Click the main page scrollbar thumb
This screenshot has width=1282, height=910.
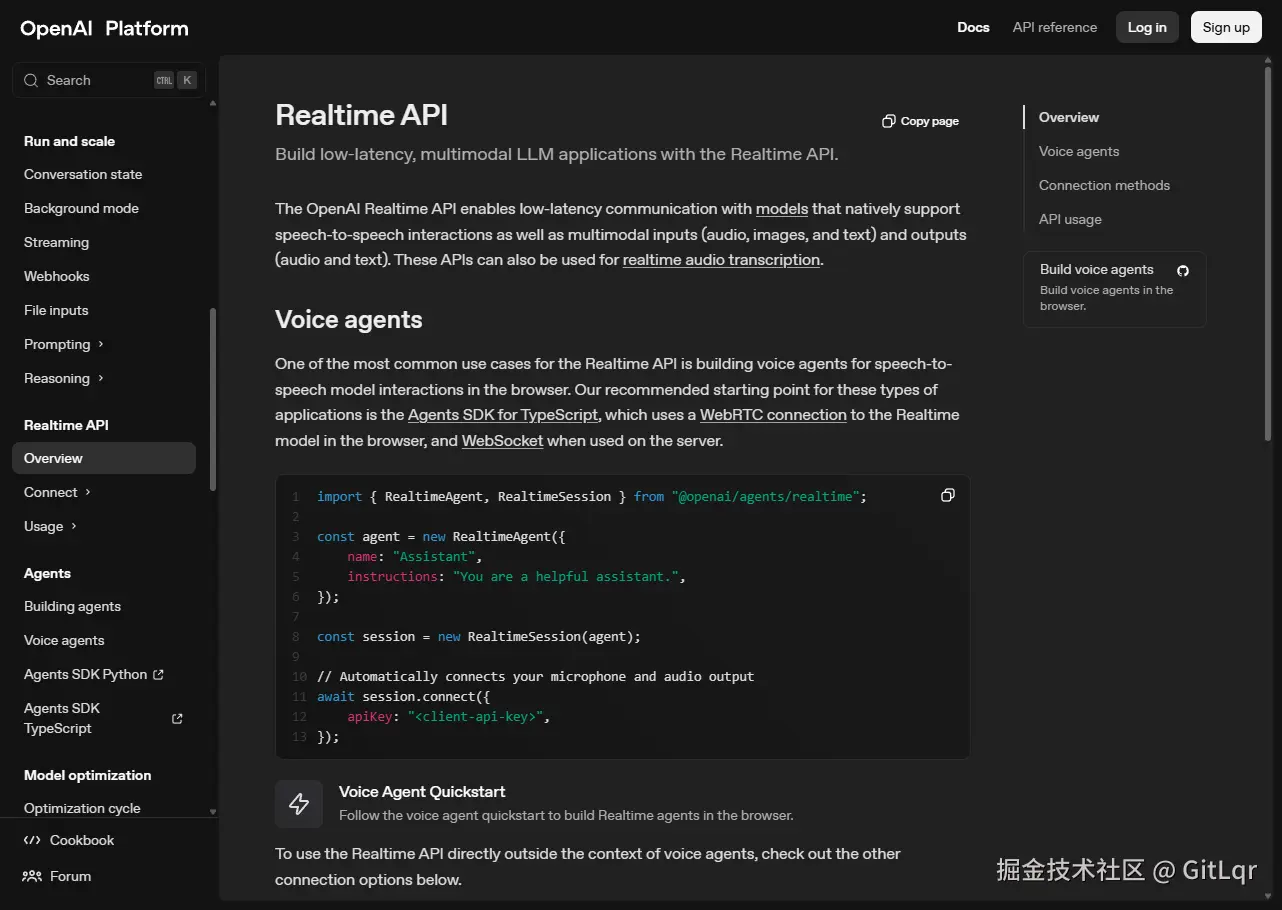[x=1269, y=255]
